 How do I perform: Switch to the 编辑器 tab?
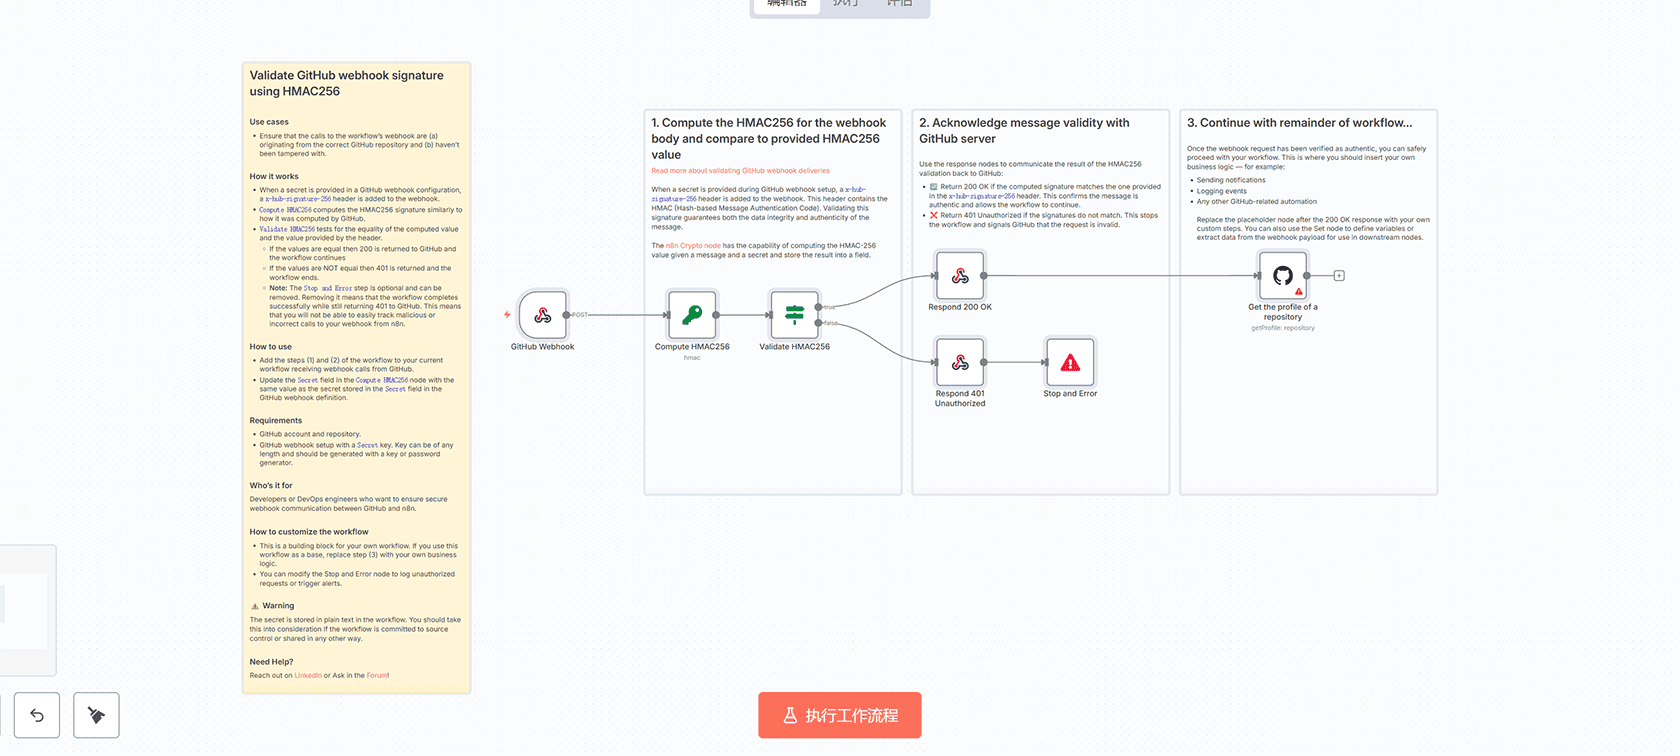787,5
